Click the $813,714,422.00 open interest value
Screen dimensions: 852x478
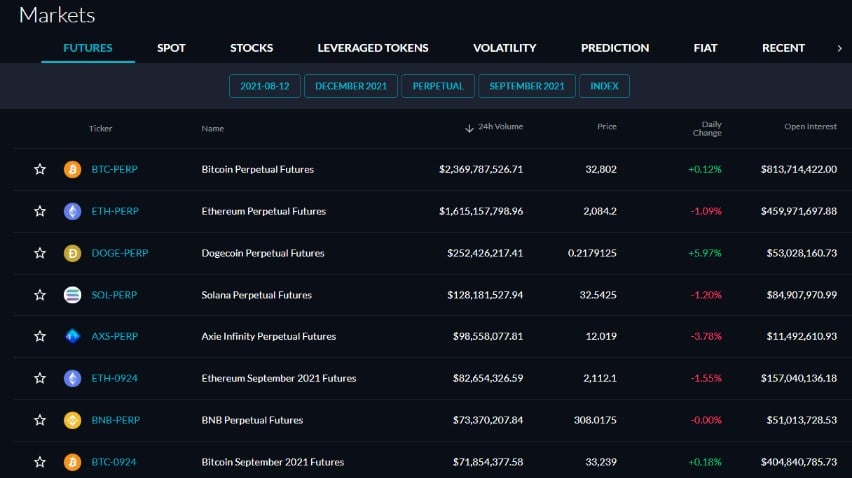799,169
